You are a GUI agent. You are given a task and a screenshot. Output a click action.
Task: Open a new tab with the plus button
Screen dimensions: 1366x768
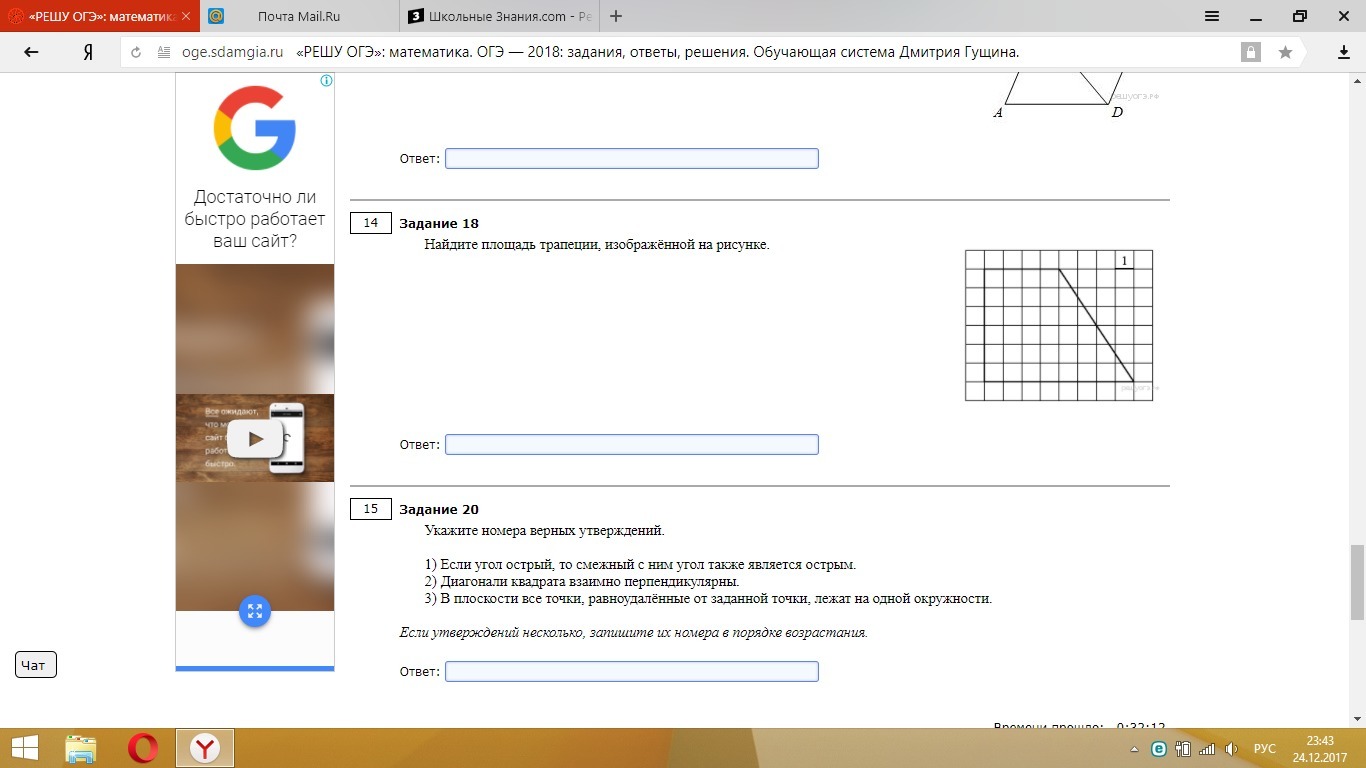616,16
